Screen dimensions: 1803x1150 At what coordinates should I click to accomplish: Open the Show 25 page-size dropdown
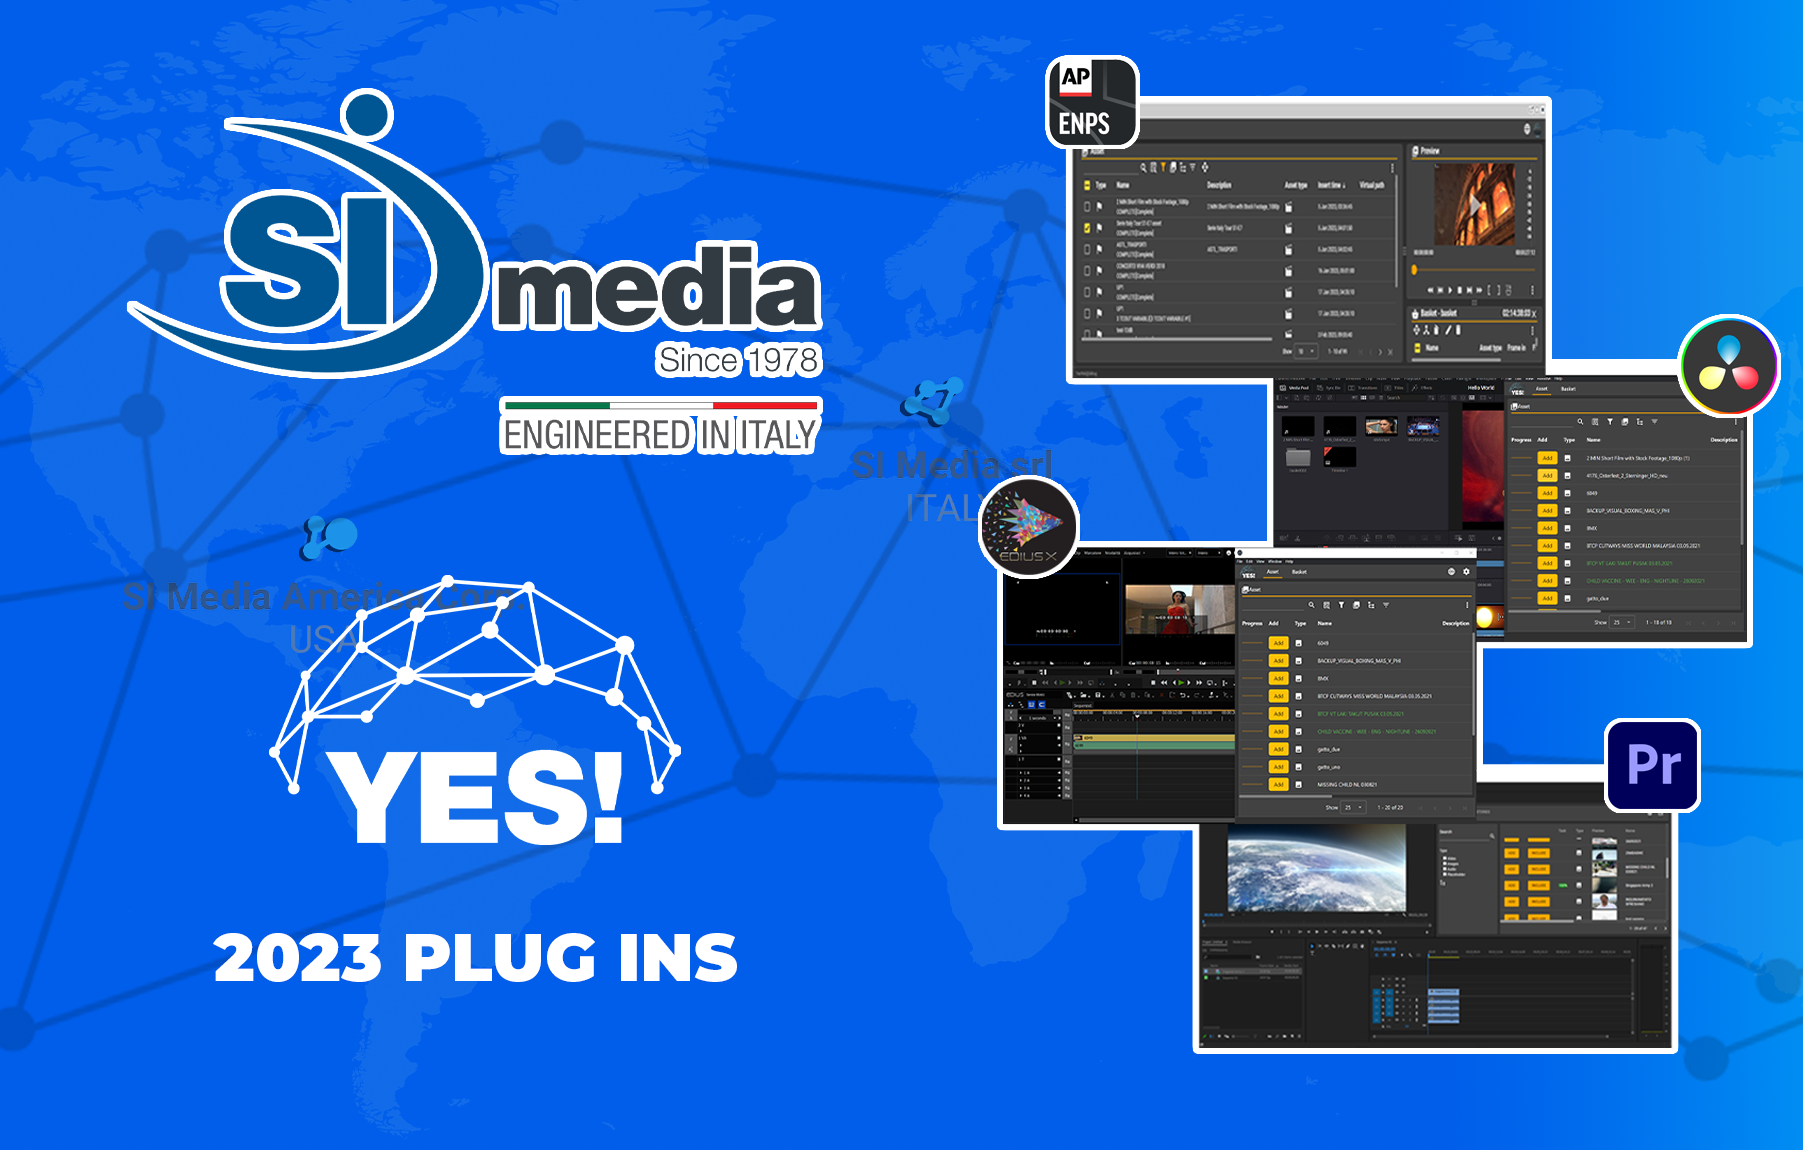(x=1354, y=807)
